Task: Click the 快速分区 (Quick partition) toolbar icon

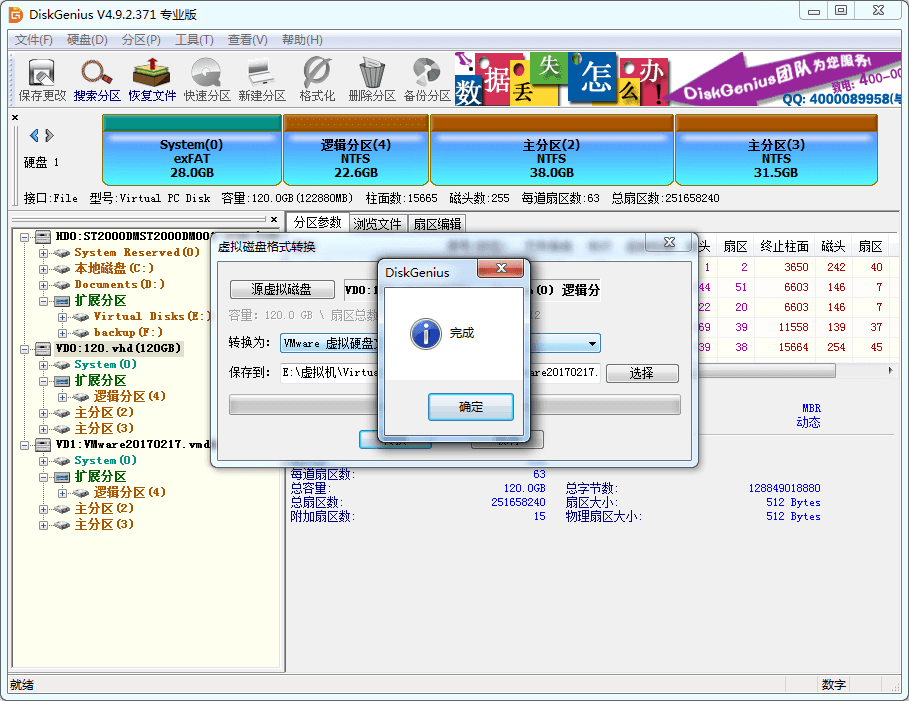Action: click(206, 79)
